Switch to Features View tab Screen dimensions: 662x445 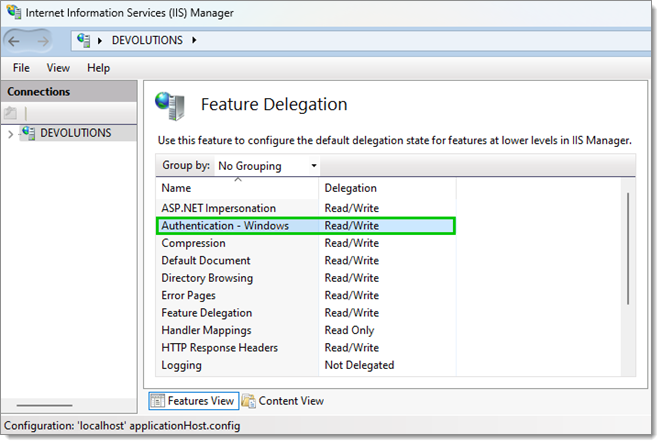pyautogui.click(x=194, y=401)
